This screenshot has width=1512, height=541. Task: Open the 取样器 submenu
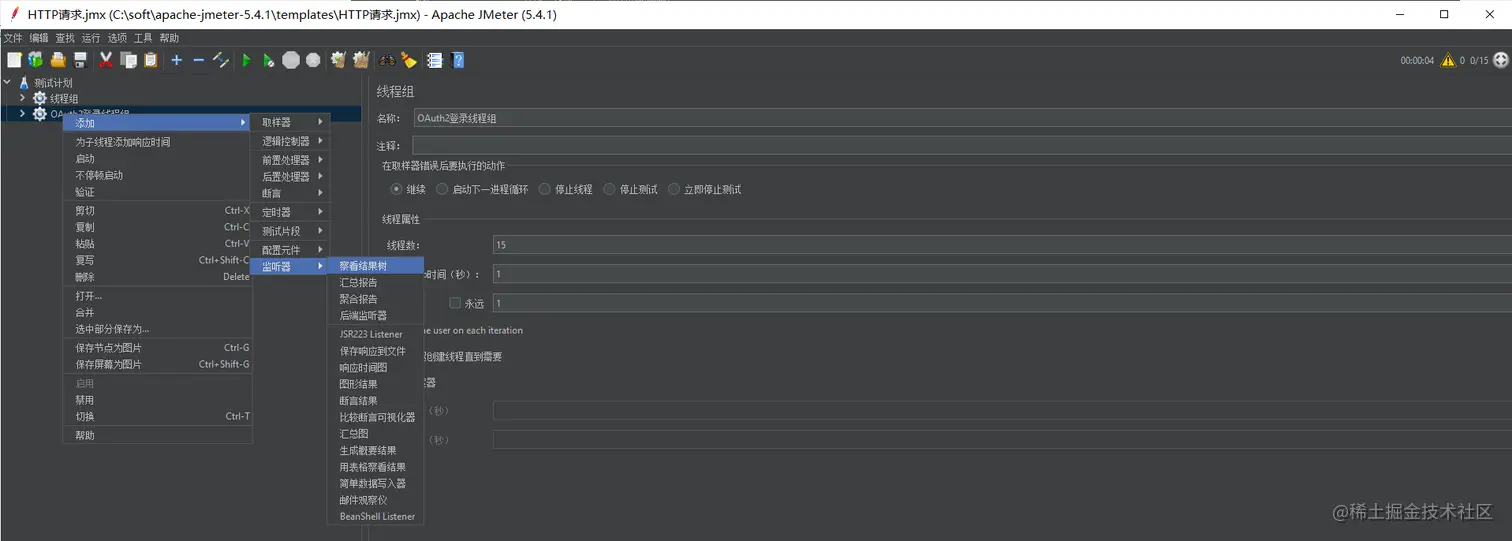tap(290, 122)
